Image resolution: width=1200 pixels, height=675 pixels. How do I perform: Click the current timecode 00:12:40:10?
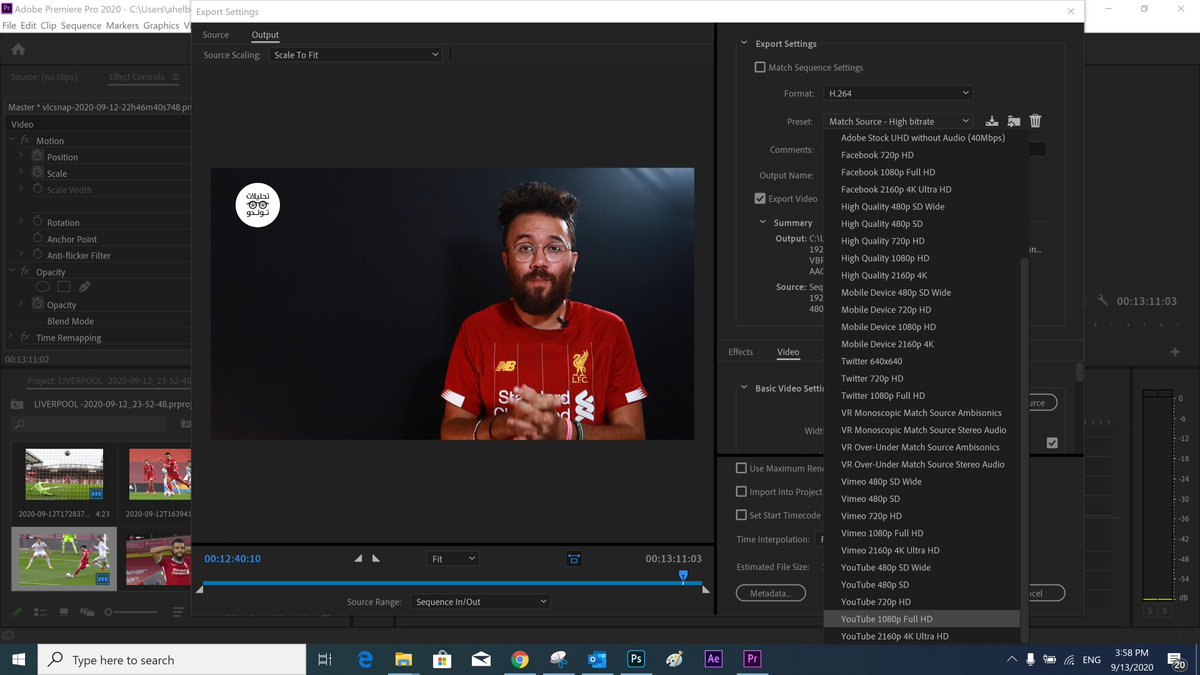pyautogui.click(x=232, y=559)
